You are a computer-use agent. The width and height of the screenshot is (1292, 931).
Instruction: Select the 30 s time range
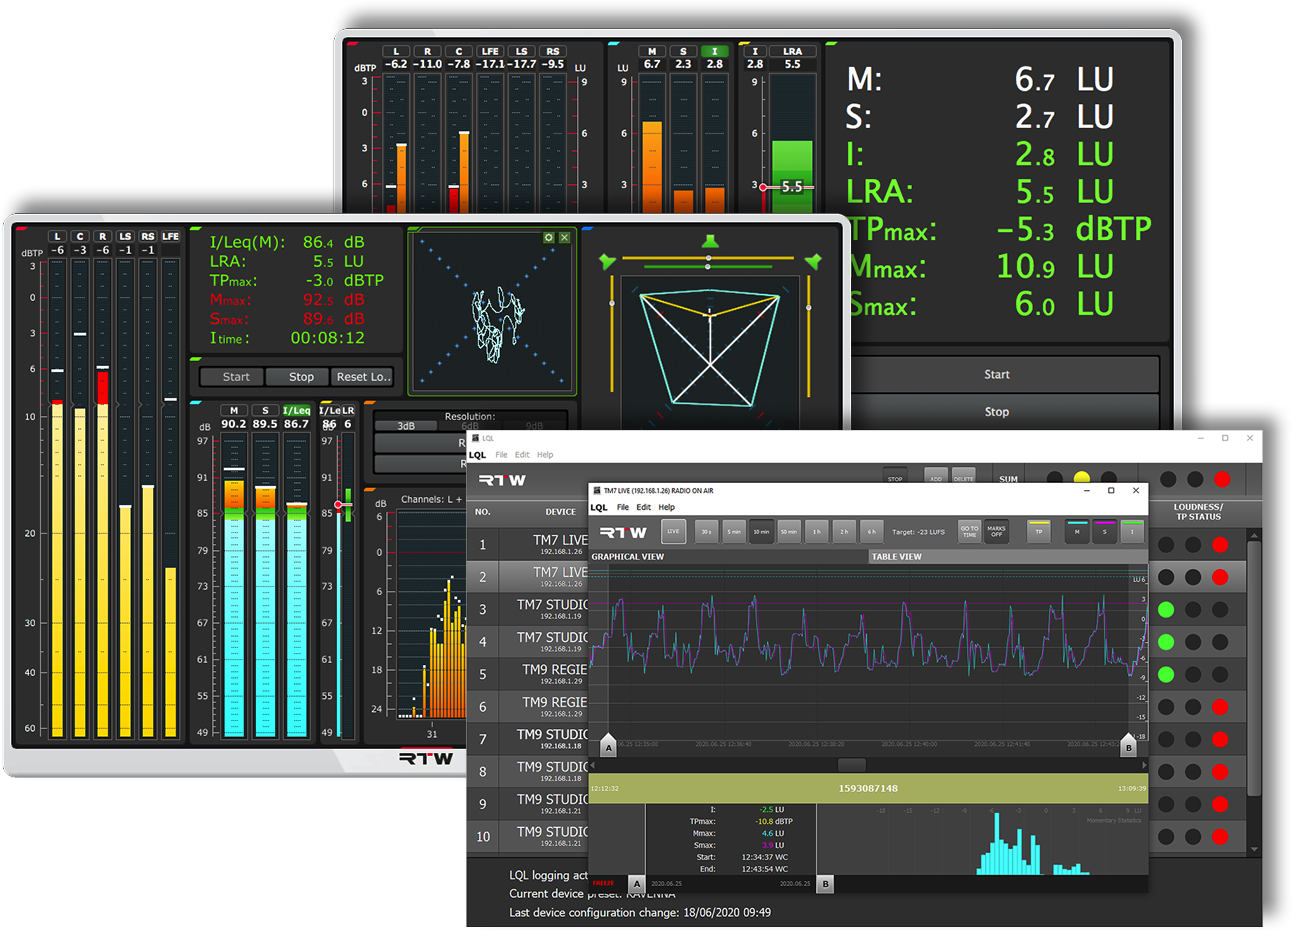click(x=706, y=531)
